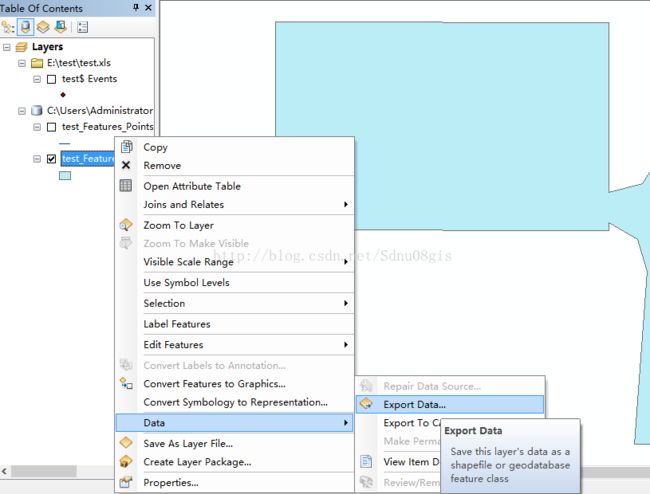Collapse the highlighted test_Feature layer node
650x494 pixels.
(x=37, y=159)
